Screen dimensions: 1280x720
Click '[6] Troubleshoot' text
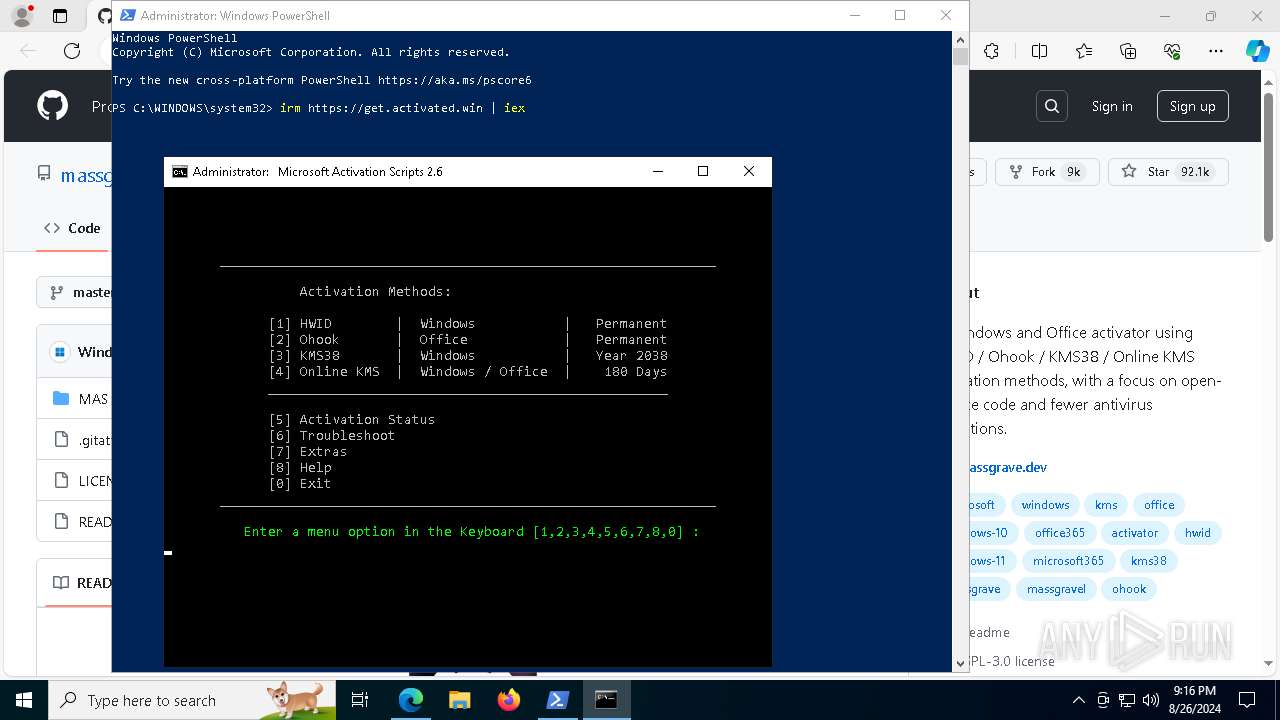coord(331,435)
